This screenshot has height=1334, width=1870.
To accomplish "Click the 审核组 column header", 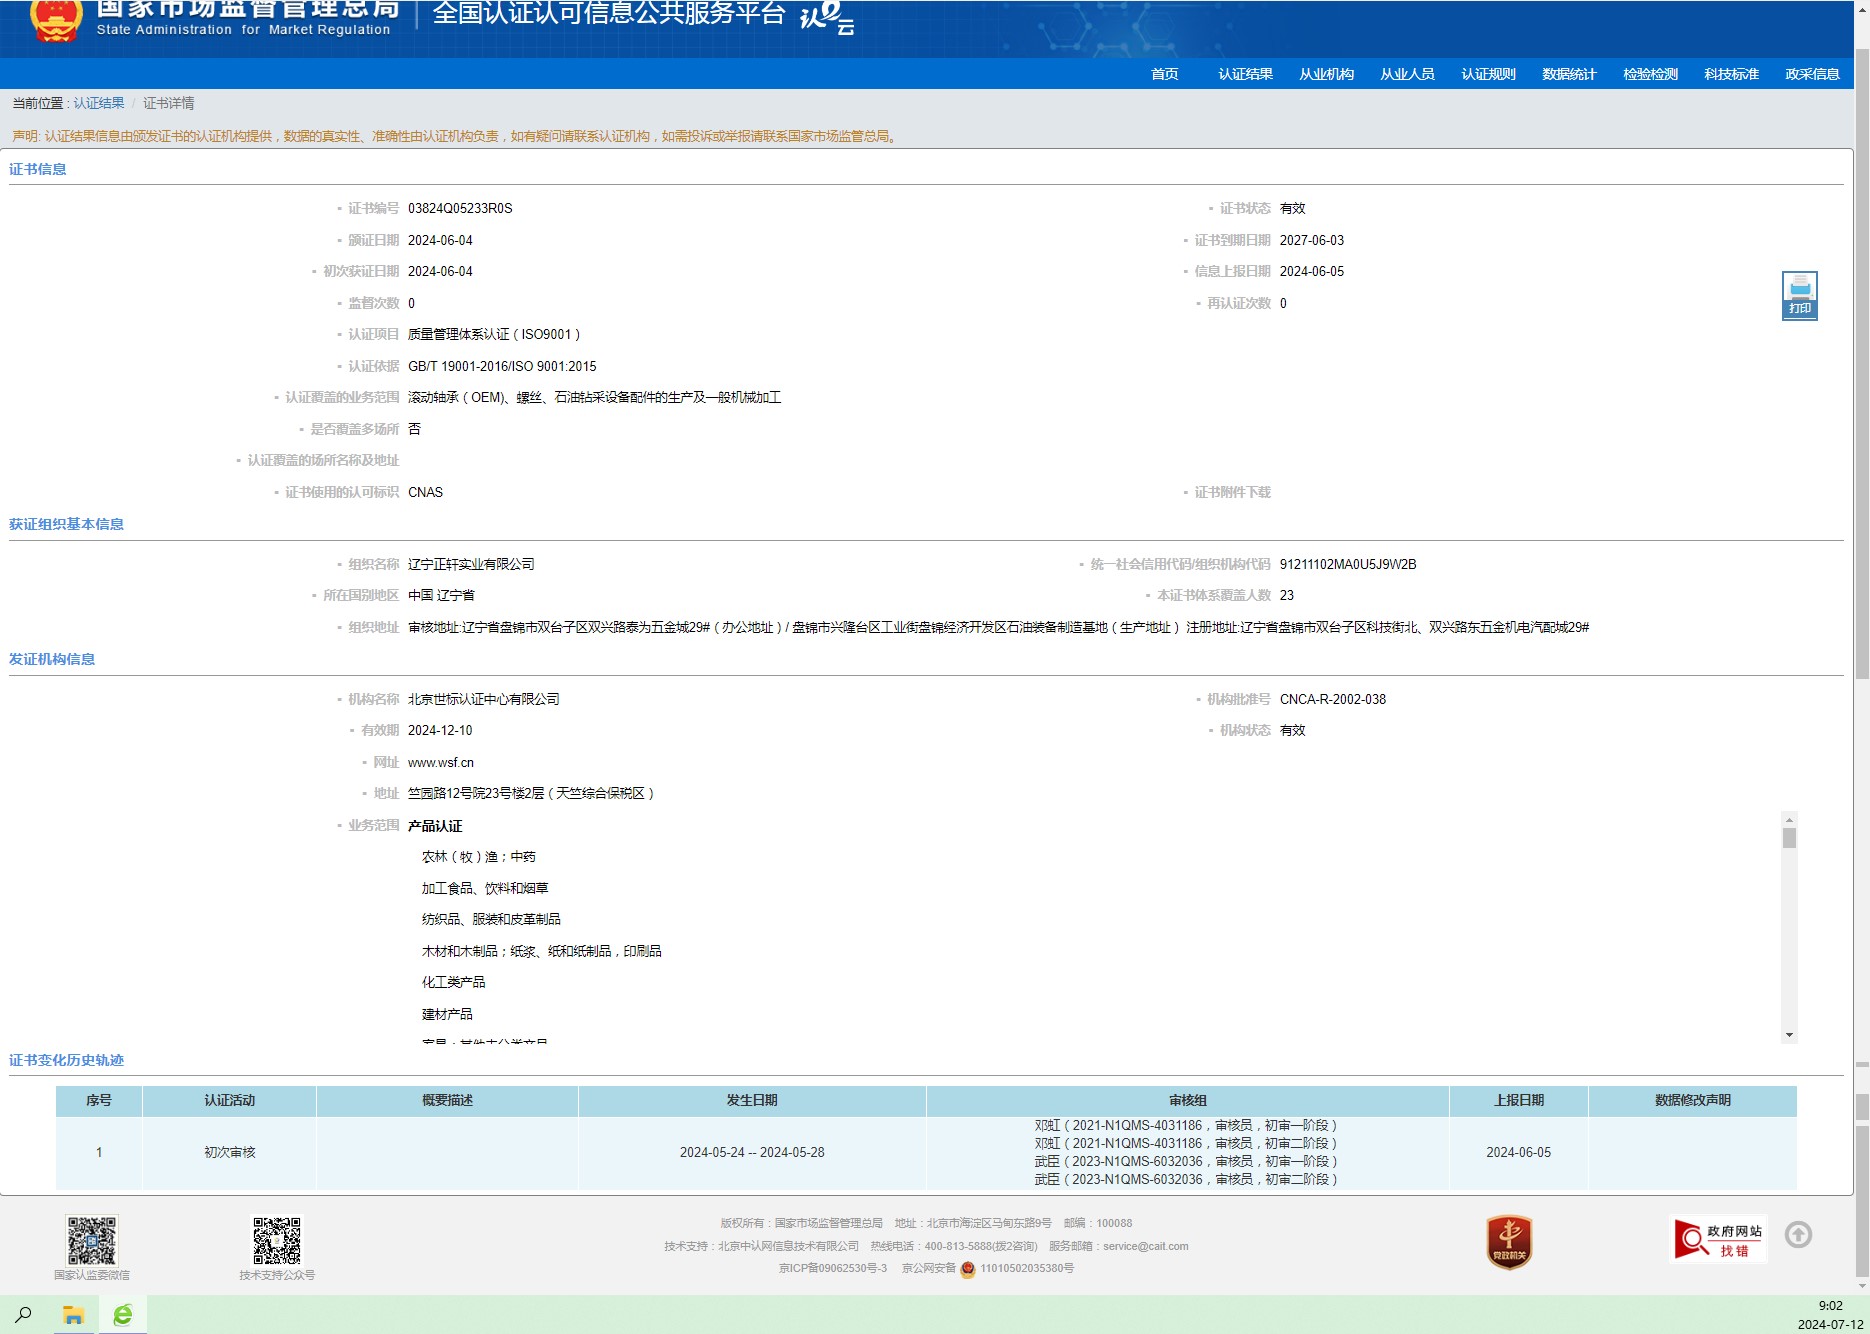I will [x=1188, y=1100].
